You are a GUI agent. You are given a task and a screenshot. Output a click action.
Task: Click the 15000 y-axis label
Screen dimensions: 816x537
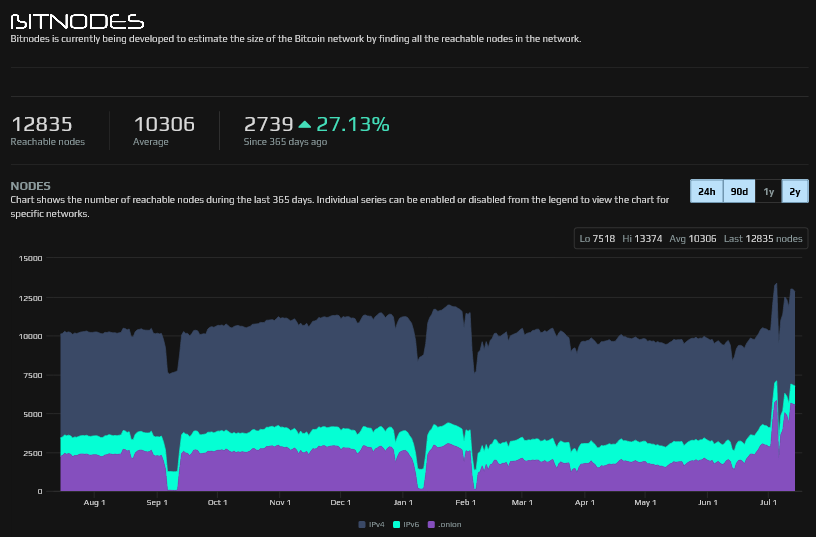pyautogui.click(x=30, y=258)
